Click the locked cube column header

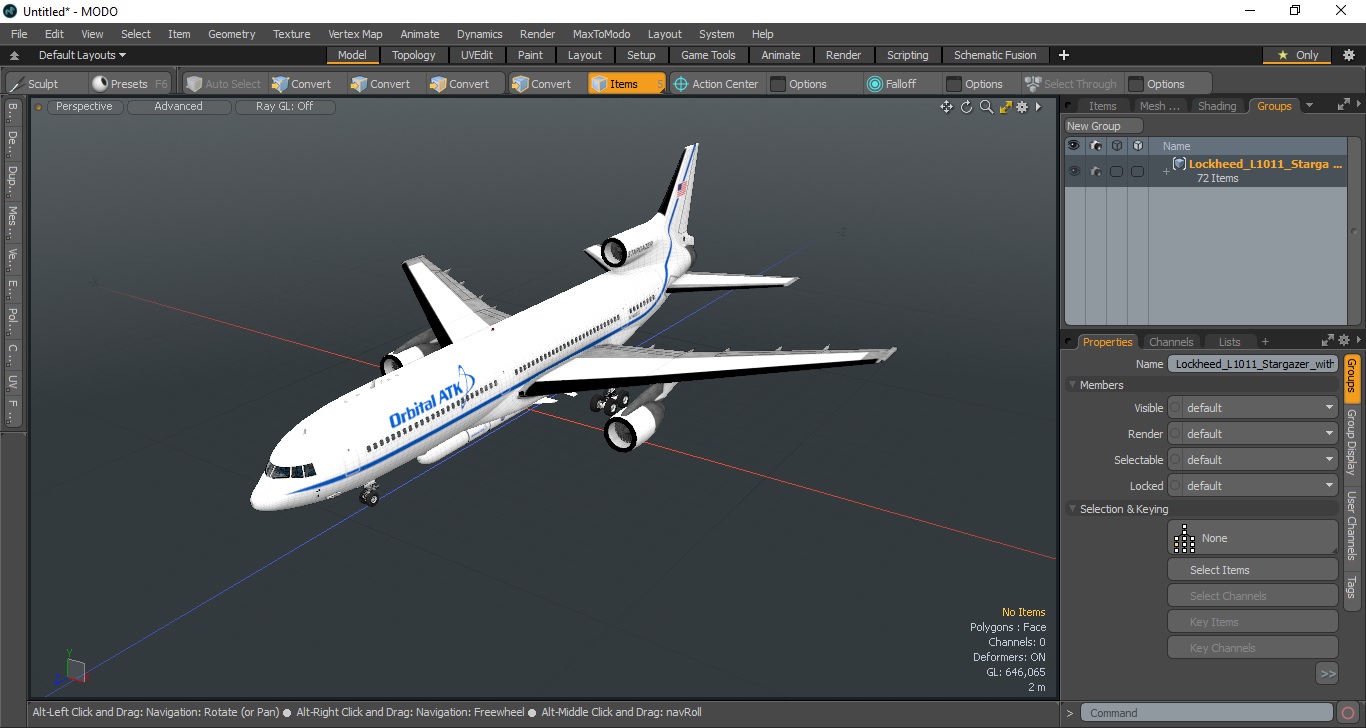(1137, 146)
